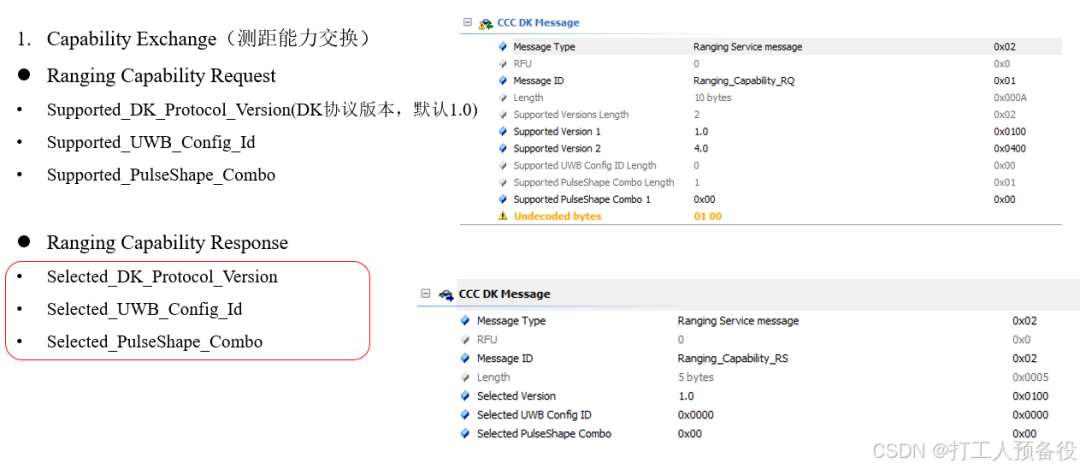Select the Undecoded bytes warning icon
1080x469 pixels.
click(x=503, y=216)
